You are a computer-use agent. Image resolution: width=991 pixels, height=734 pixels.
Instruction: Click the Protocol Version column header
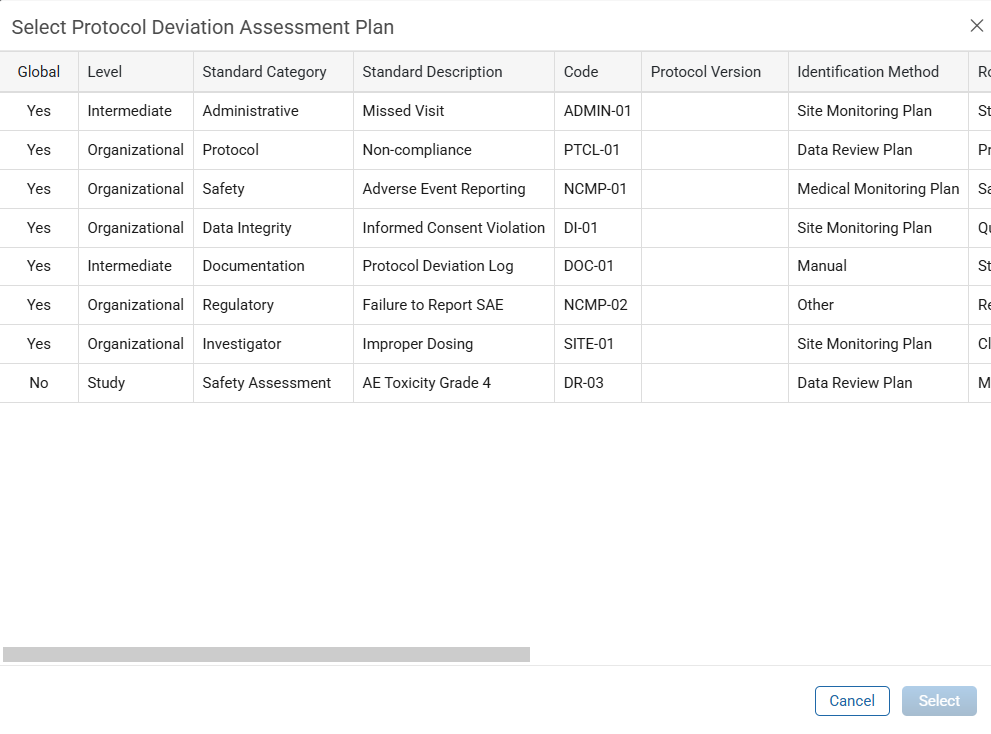715,72
